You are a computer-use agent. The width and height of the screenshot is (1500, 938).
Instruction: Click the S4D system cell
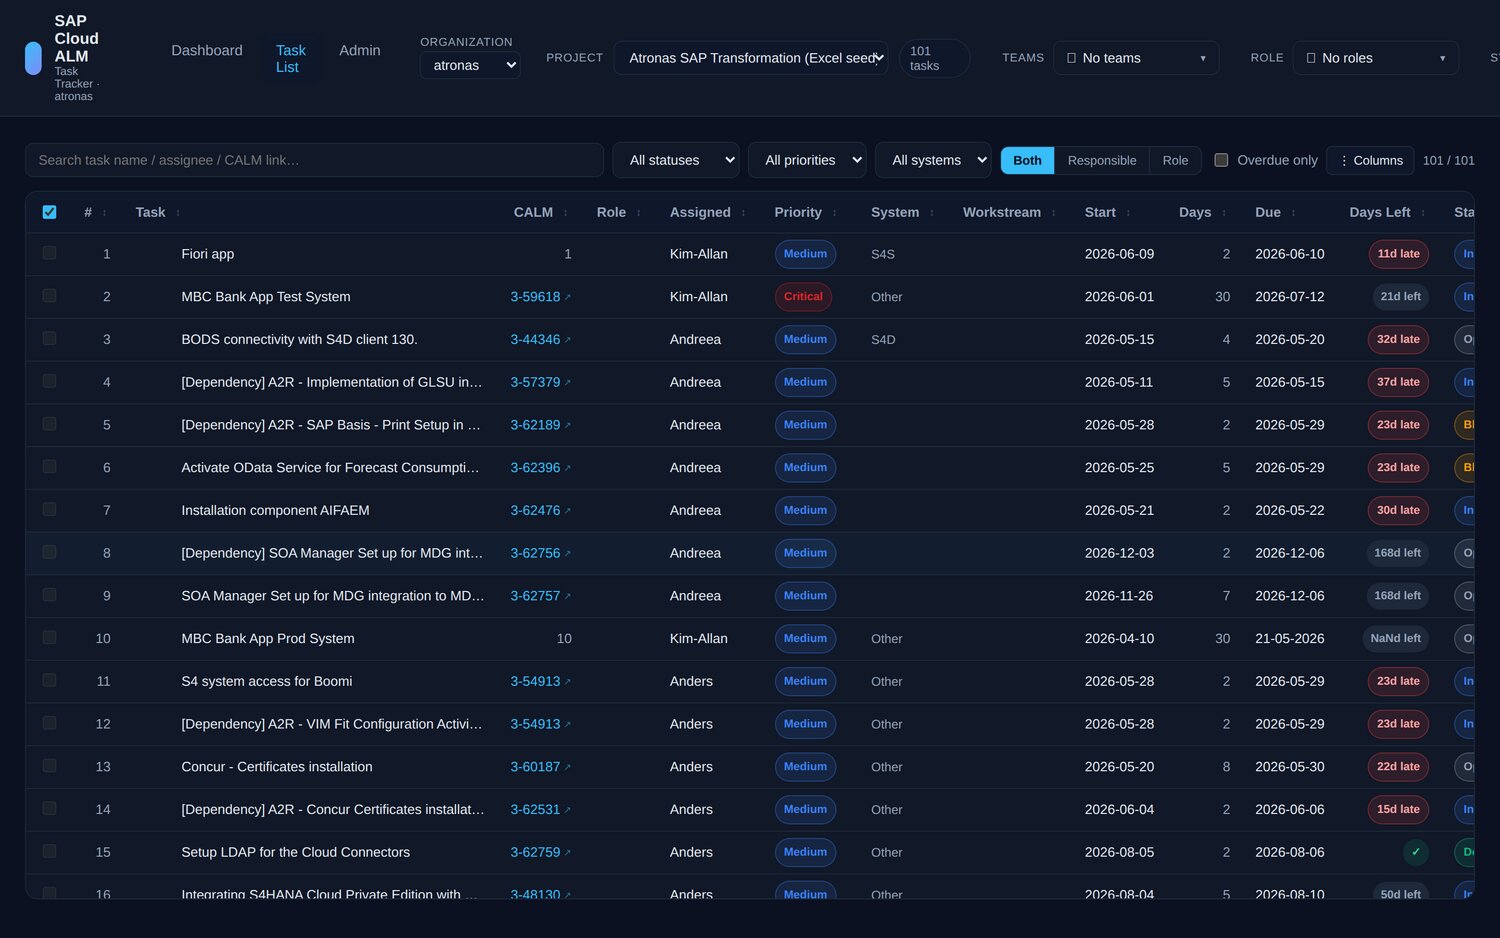click(x=883, y=340)
